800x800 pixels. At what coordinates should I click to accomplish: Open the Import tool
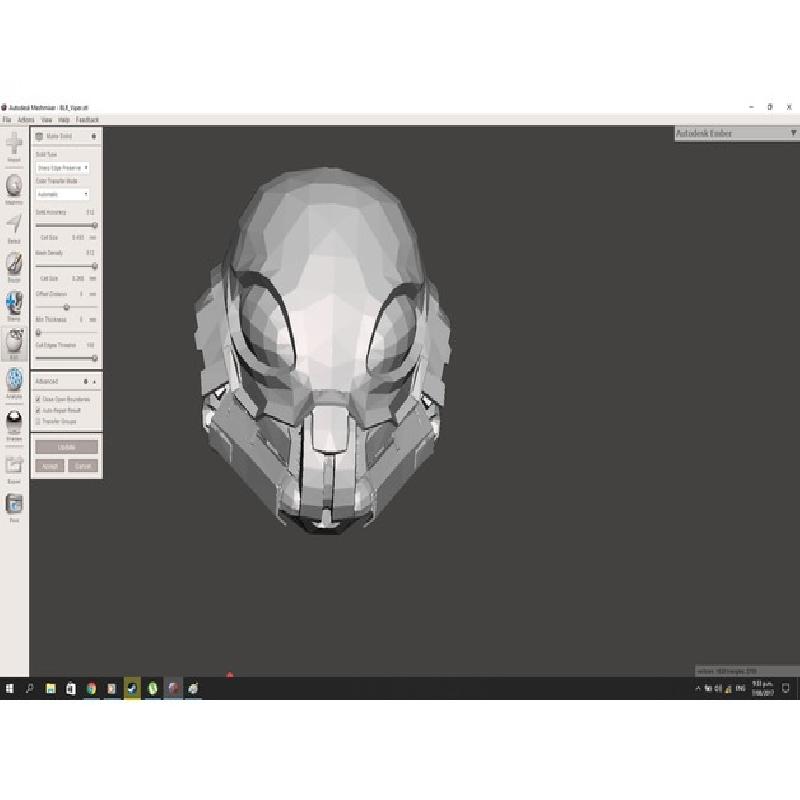[x=14, y=147]
